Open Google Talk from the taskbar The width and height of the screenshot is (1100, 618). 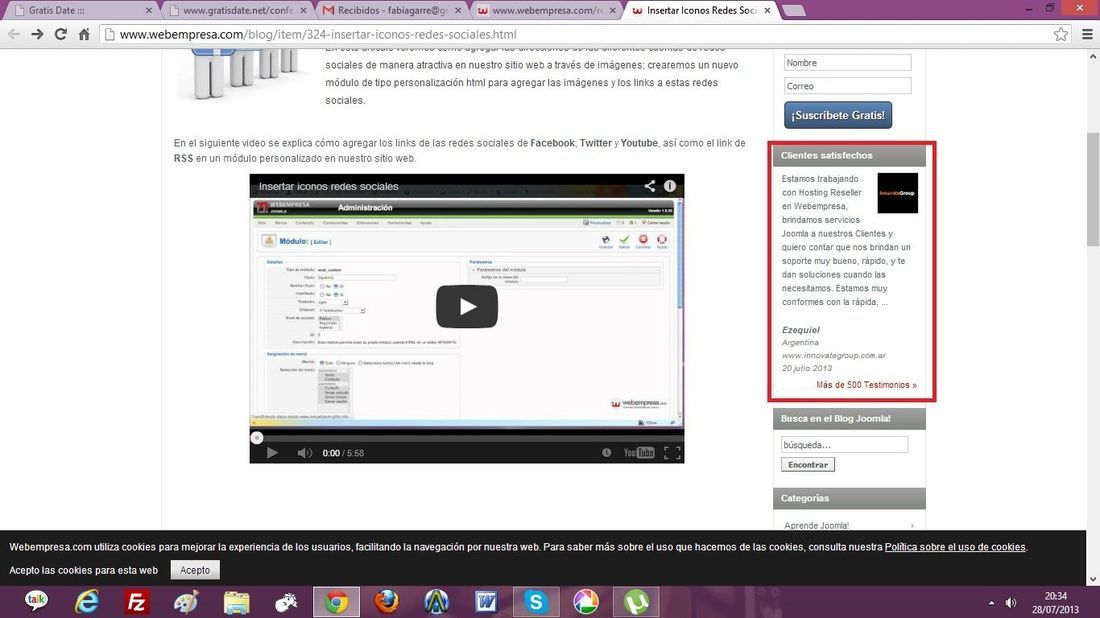(x=37, y=602)
